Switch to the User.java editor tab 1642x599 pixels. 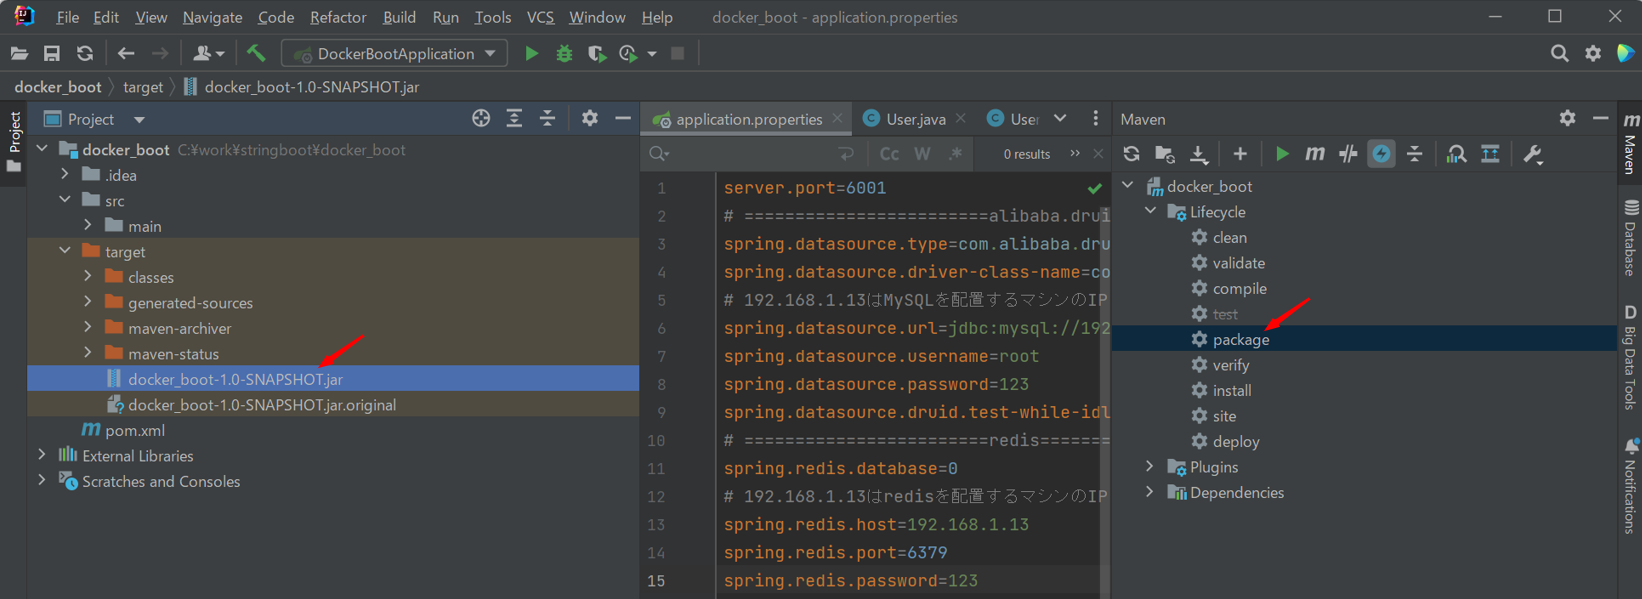click(915, 119)
